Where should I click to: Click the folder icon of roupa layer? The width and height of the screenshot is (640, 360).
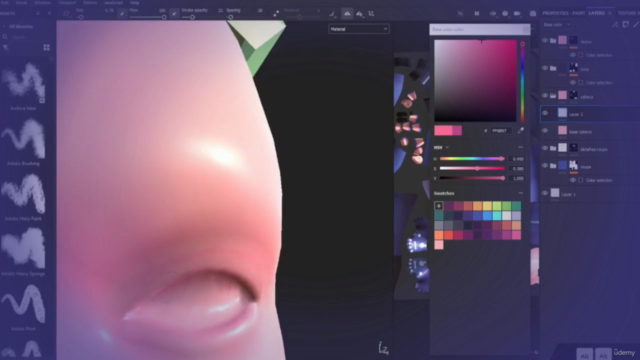point(553,166)
